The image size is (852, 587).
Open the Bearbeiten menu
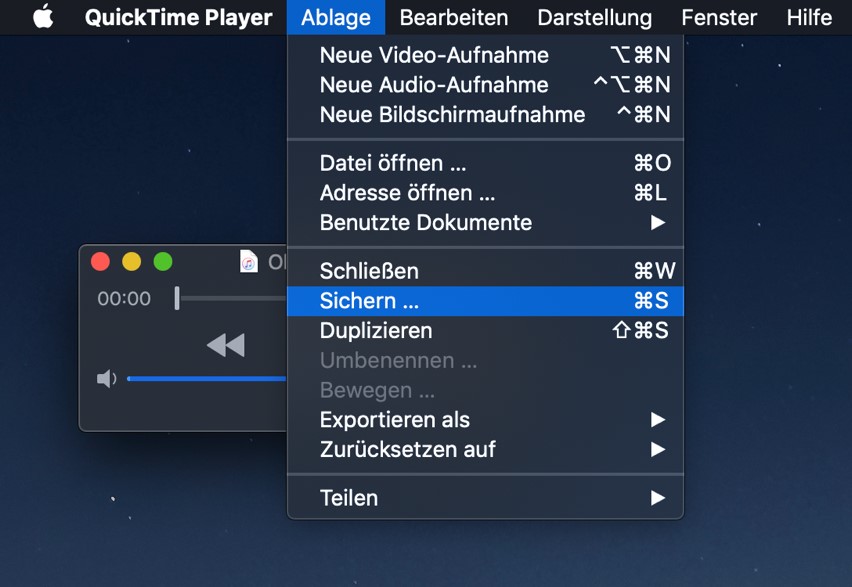pos(453,17)
